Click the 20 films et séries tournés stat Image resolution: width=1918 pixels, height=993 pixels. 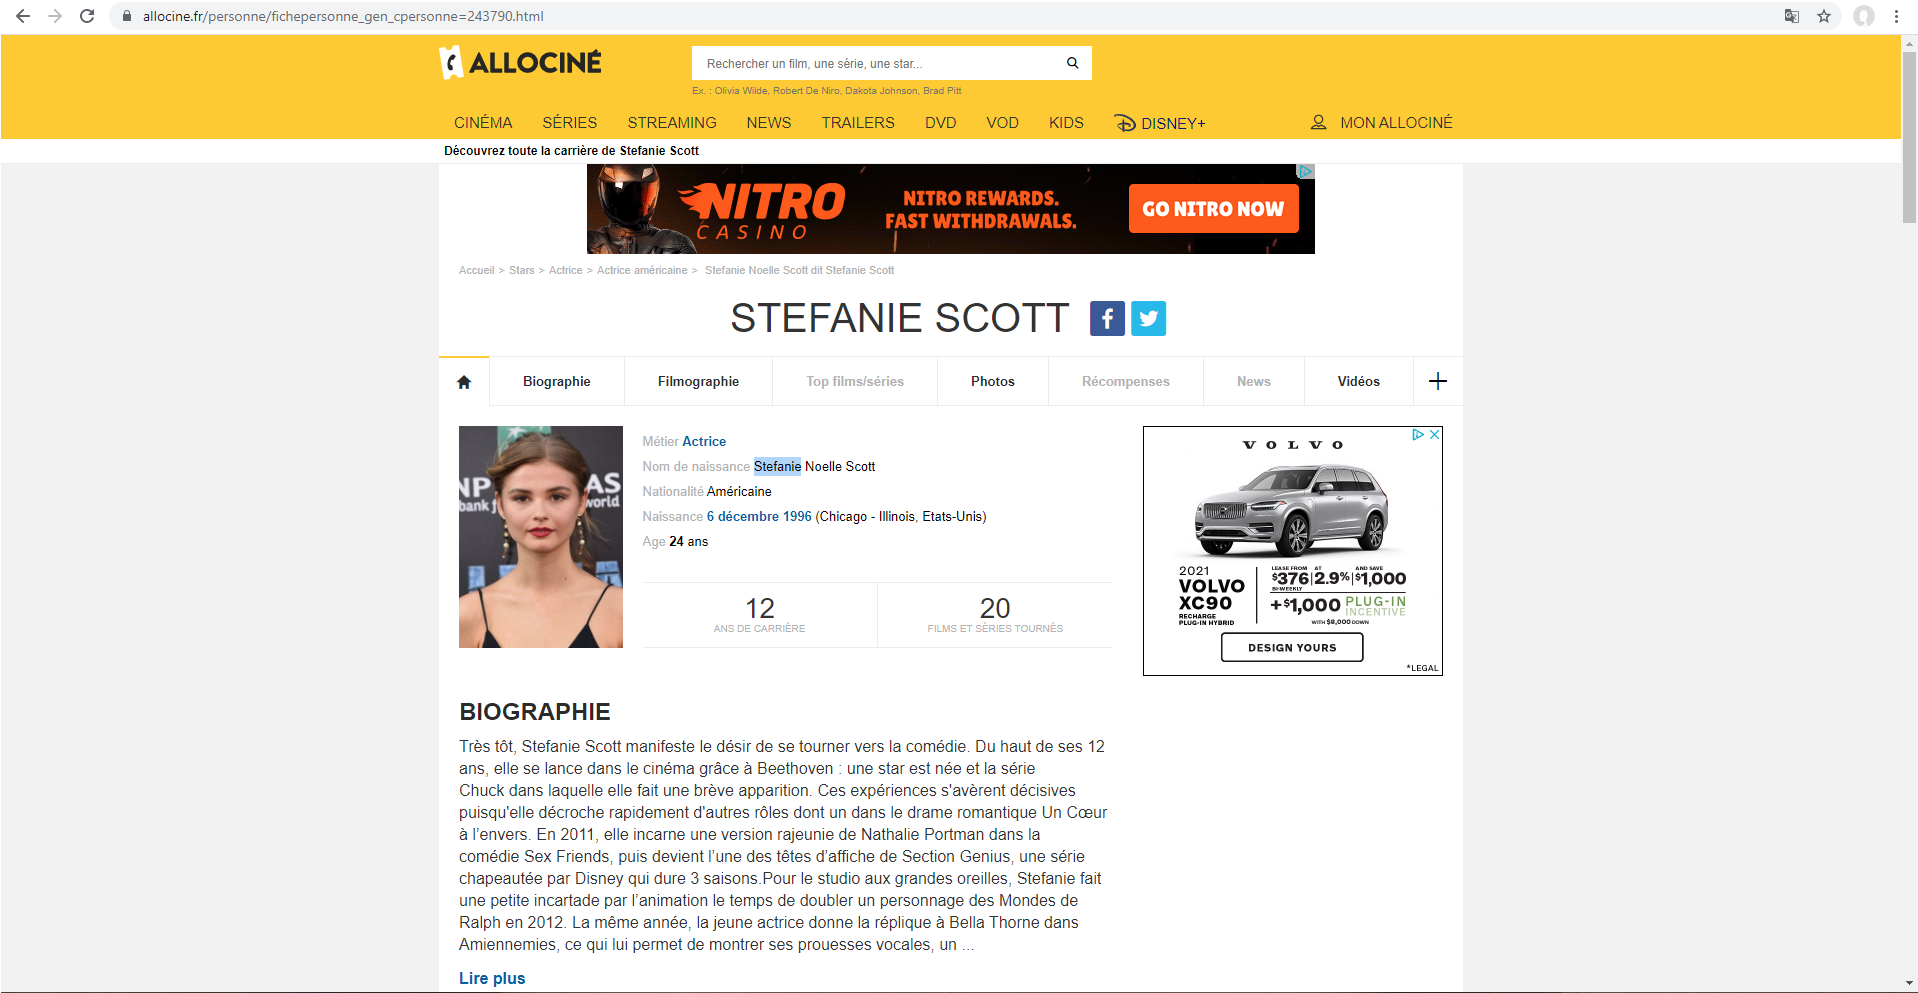point(995,615)
